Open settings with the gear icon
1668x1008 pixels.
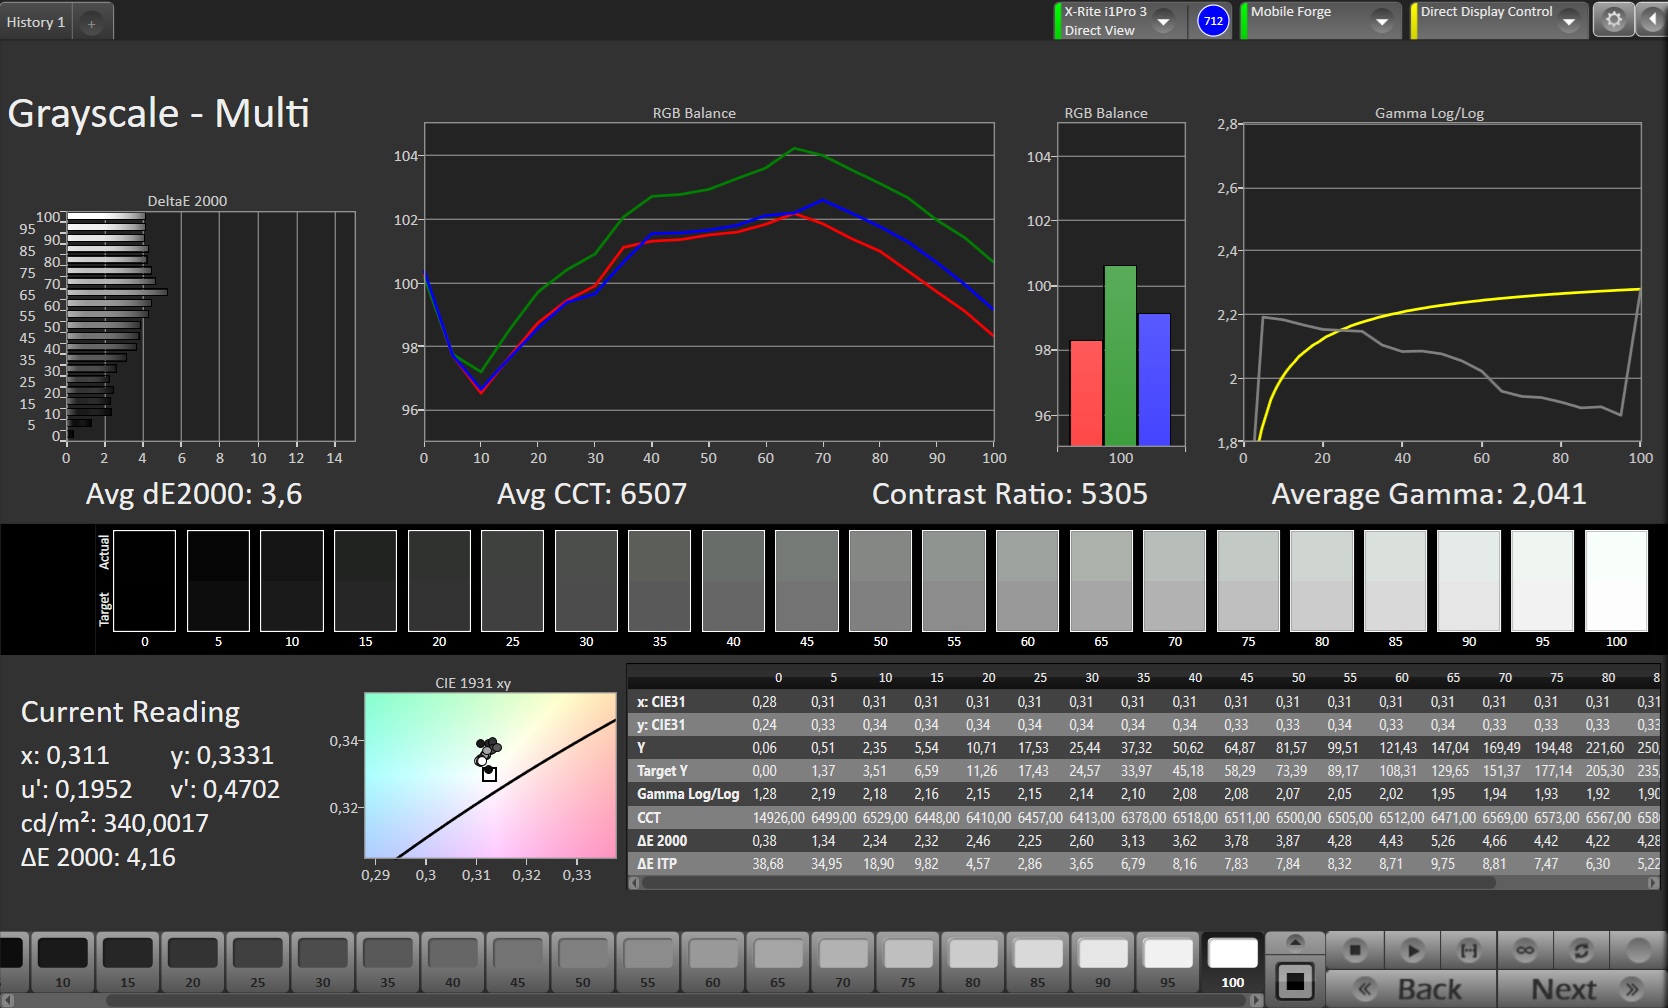point(1613,20)
